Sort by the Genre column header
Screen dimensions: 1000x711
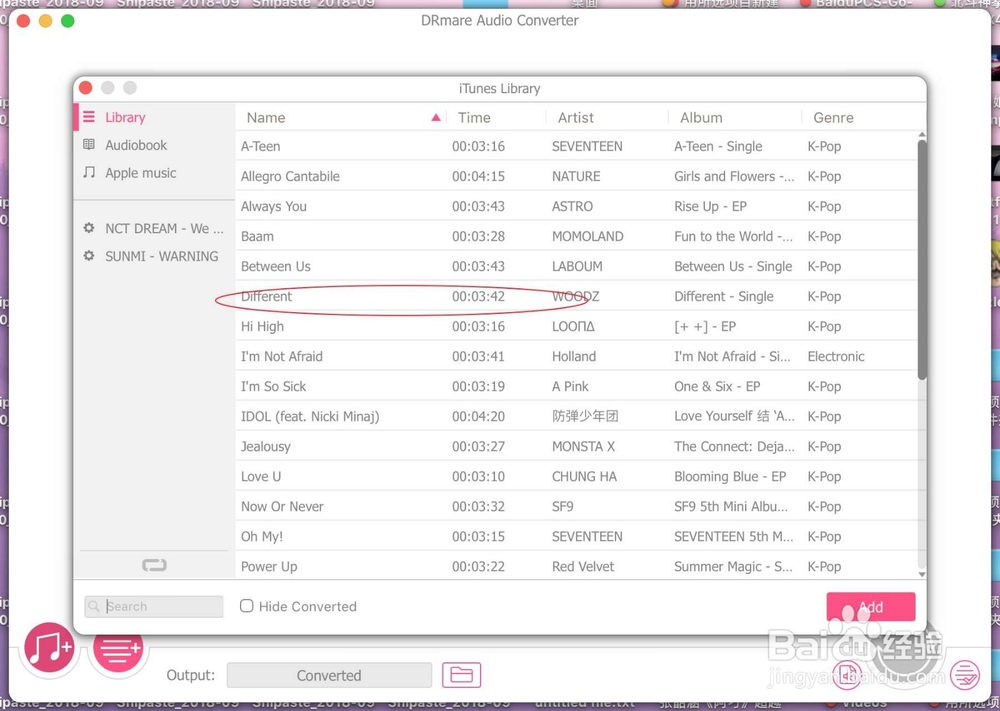tap(834, 117)
